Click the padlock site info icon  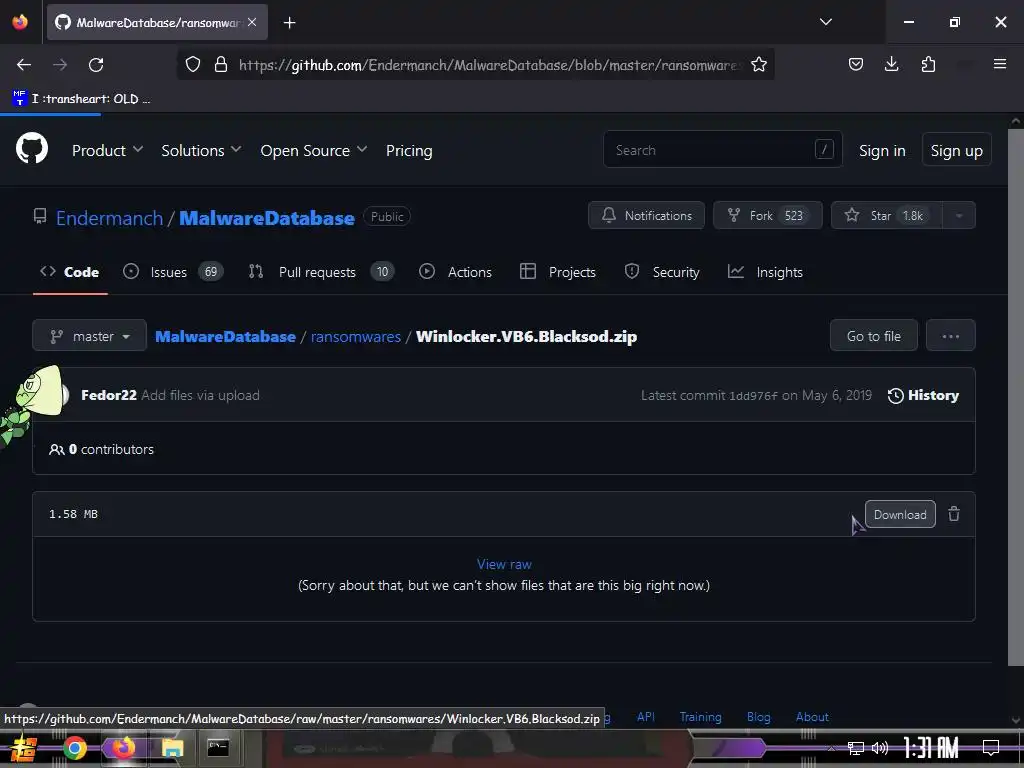[221, 65]
